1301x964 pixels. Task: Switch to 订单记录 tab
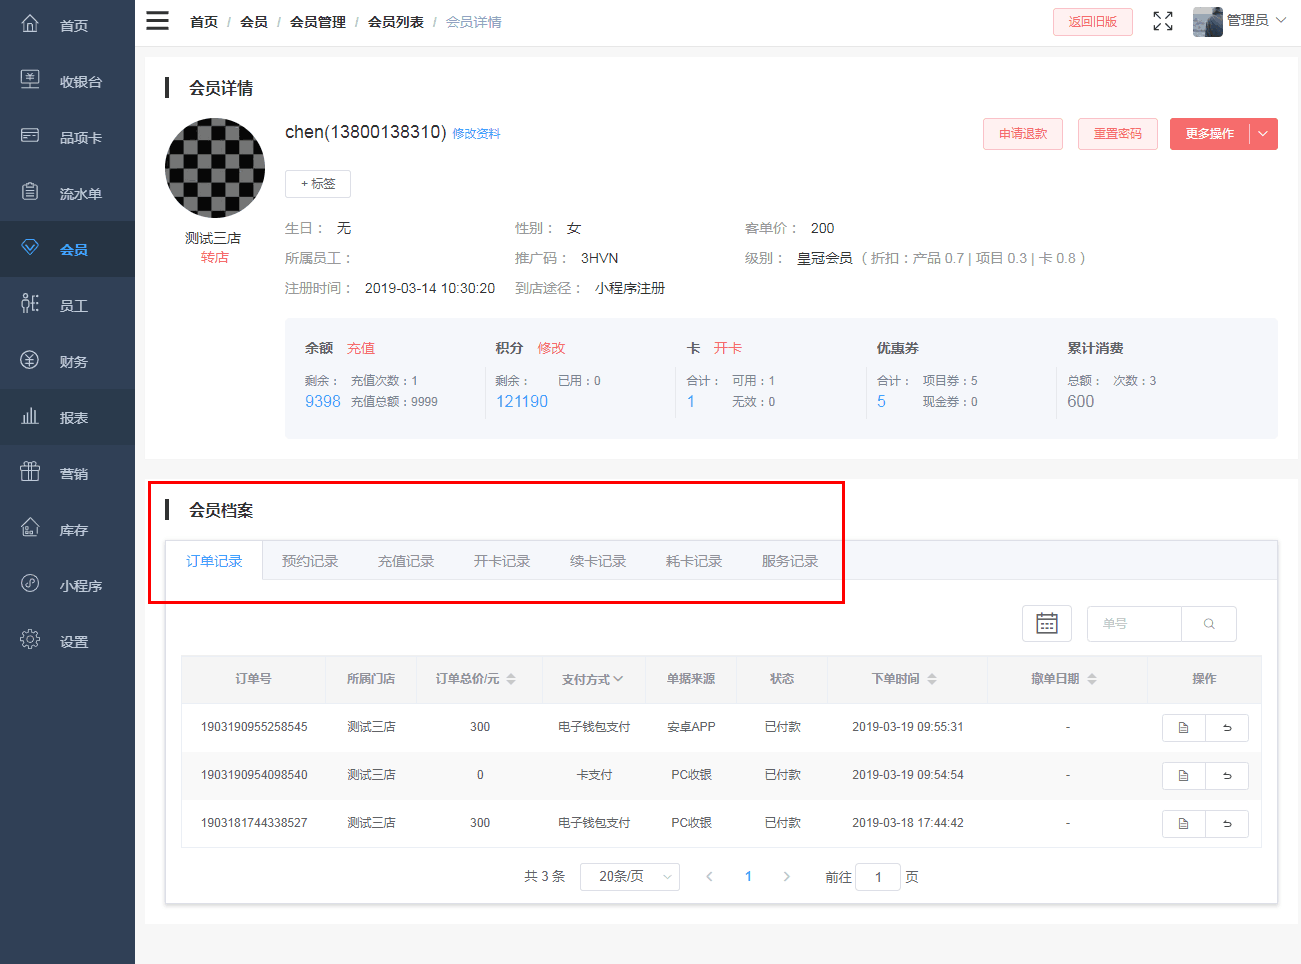pos(214,561)
